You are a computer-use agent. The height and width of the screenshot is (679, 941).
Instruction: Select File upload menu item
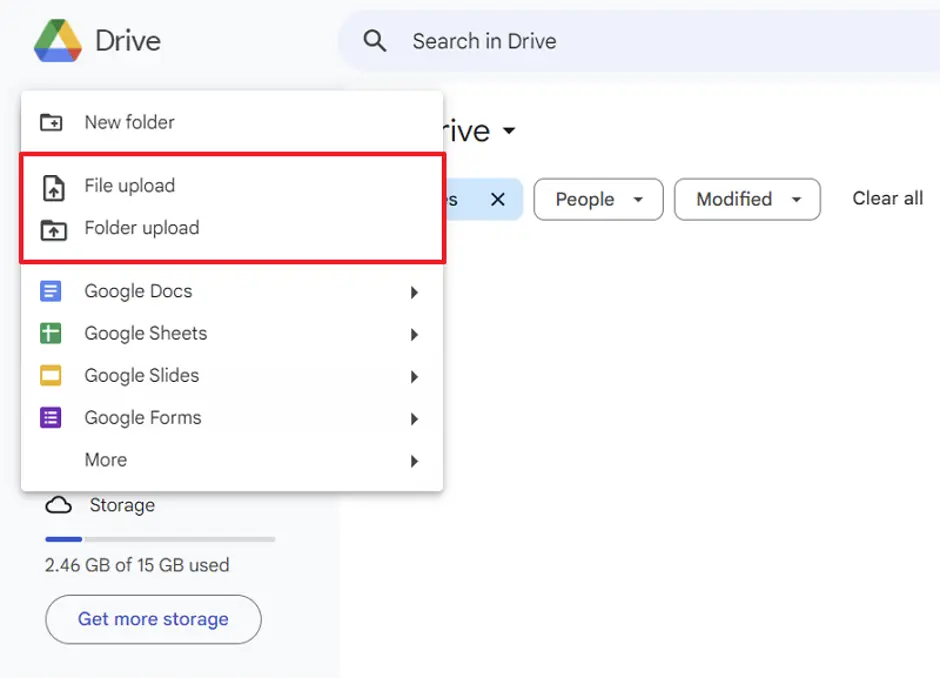tap(232, 186)
